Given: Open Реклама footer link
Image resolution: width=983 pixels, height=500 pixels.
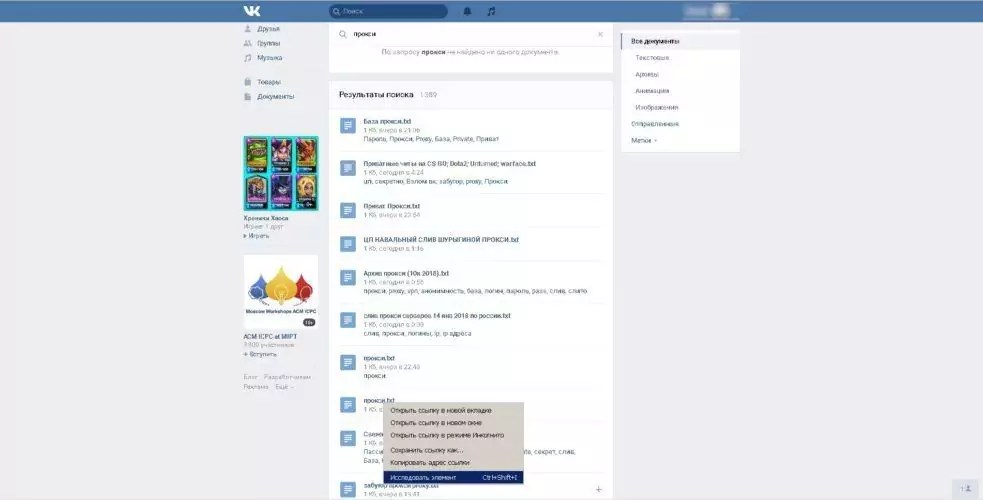Looking at the screenshot, I should (256, 387).
